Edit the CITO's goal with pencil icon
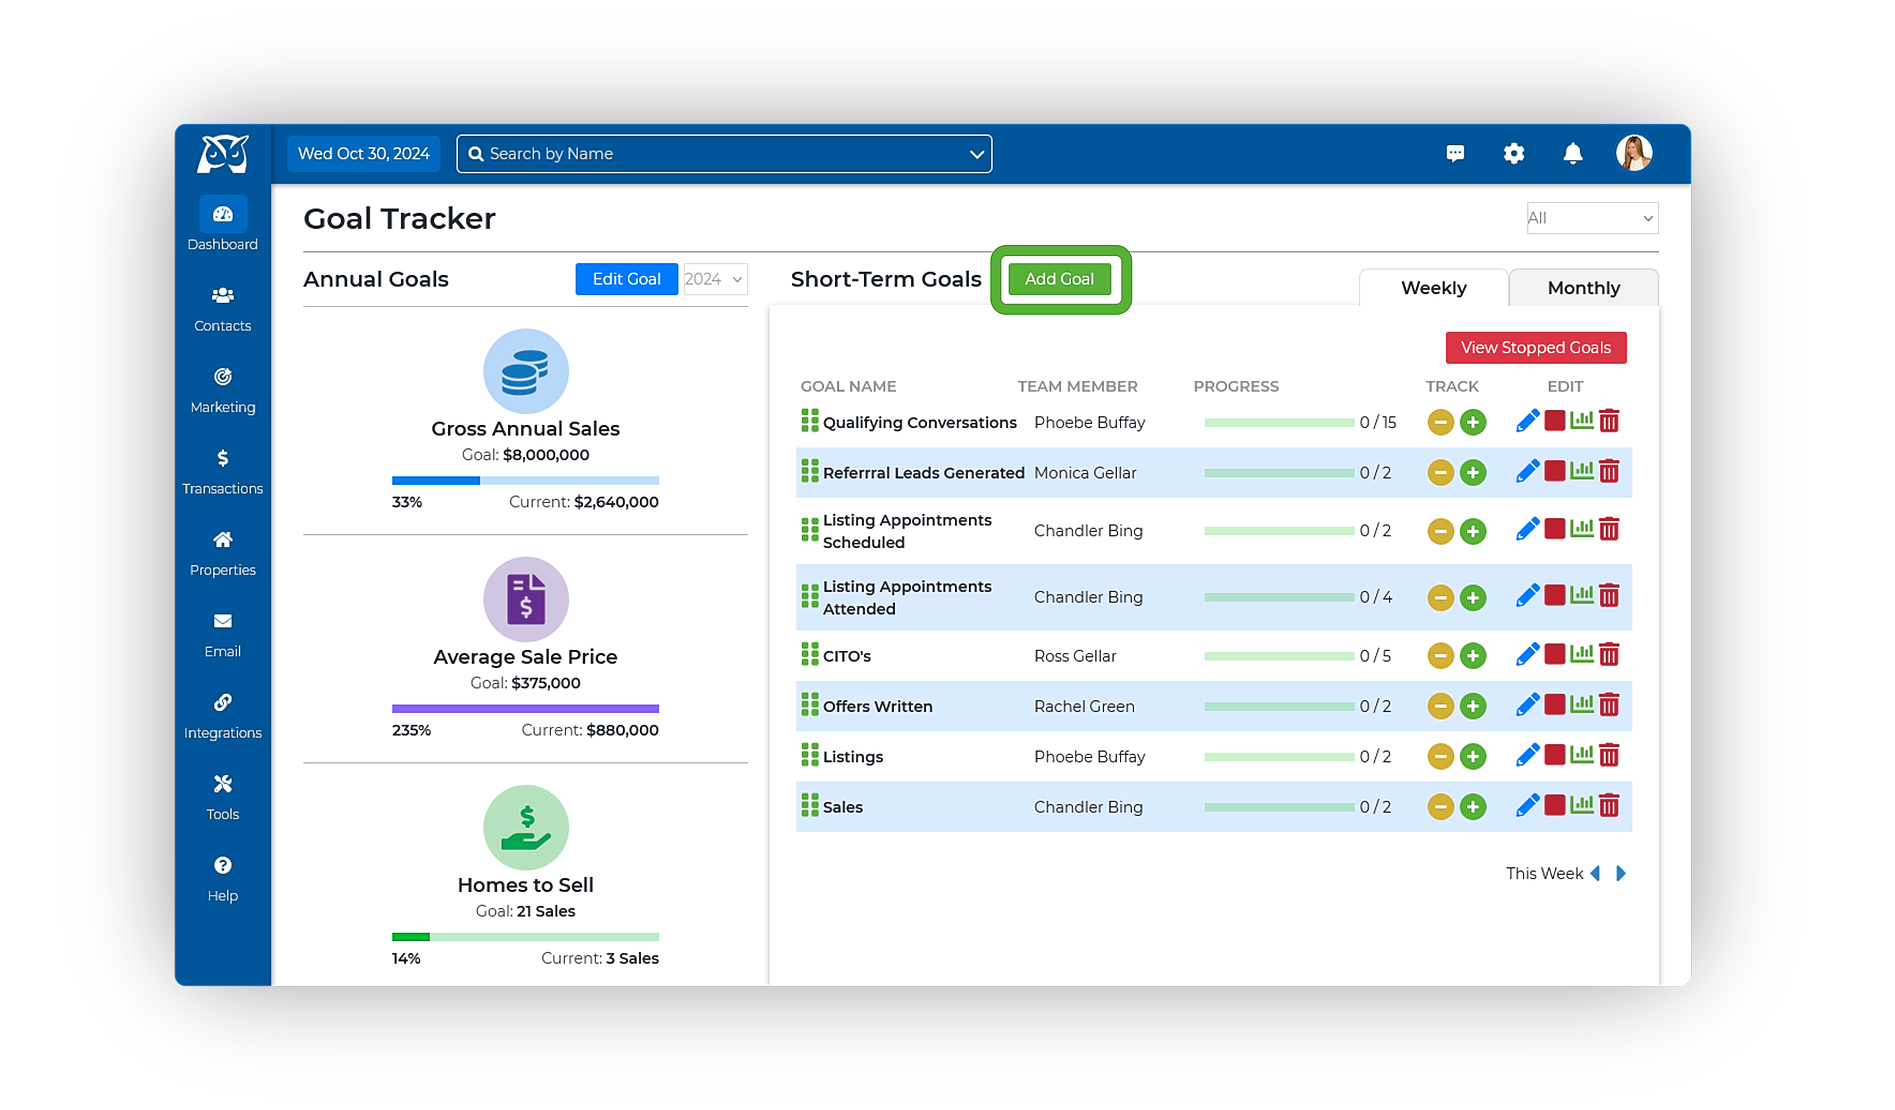Viewport: 1895px width, 1110px height. tap(1527, 655)
